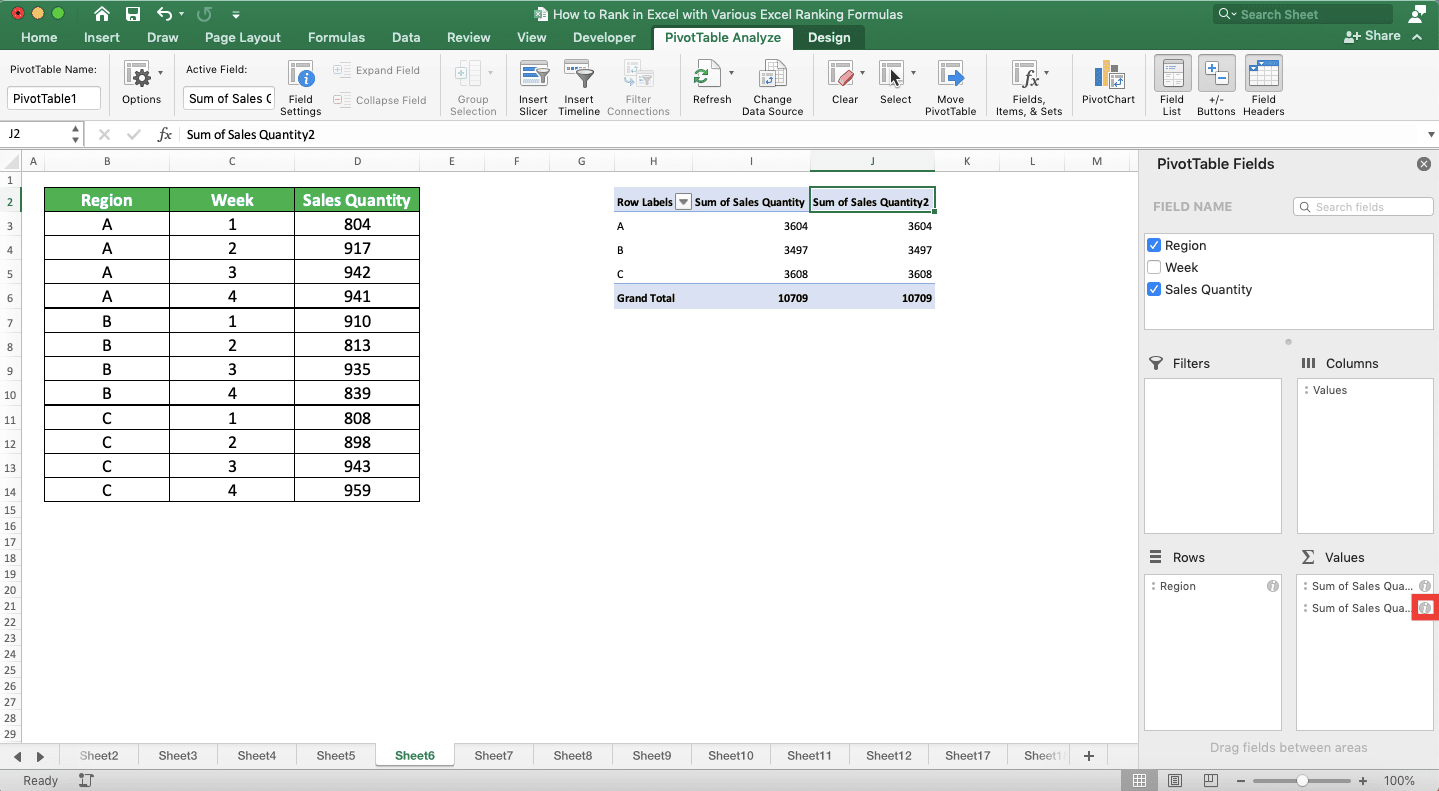The image size is (1439, 791).
Task: Select column J header
Action: point(872,161)
